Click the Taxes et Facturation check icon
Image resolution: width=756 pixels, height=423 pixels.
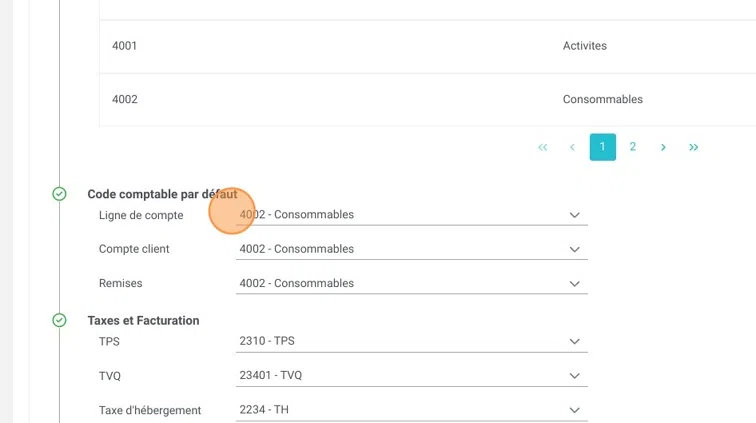[59, 320]
